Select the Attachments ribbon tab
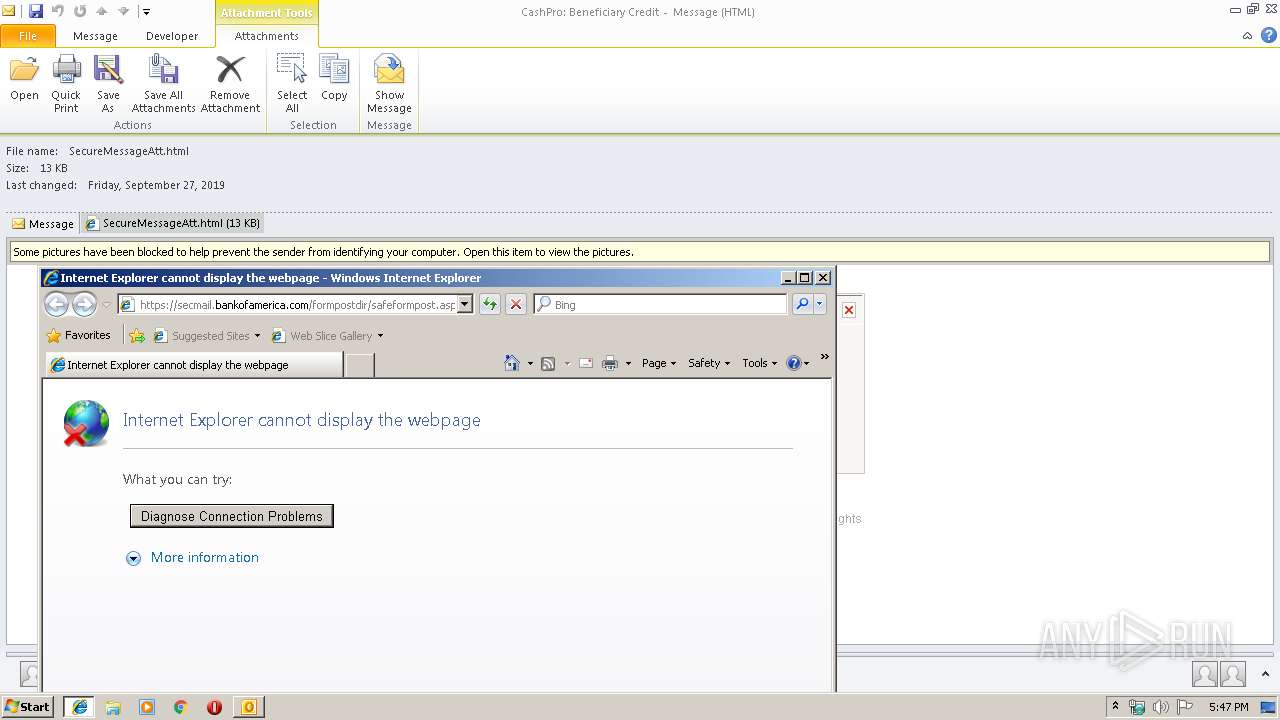 [x=266, y=36]
